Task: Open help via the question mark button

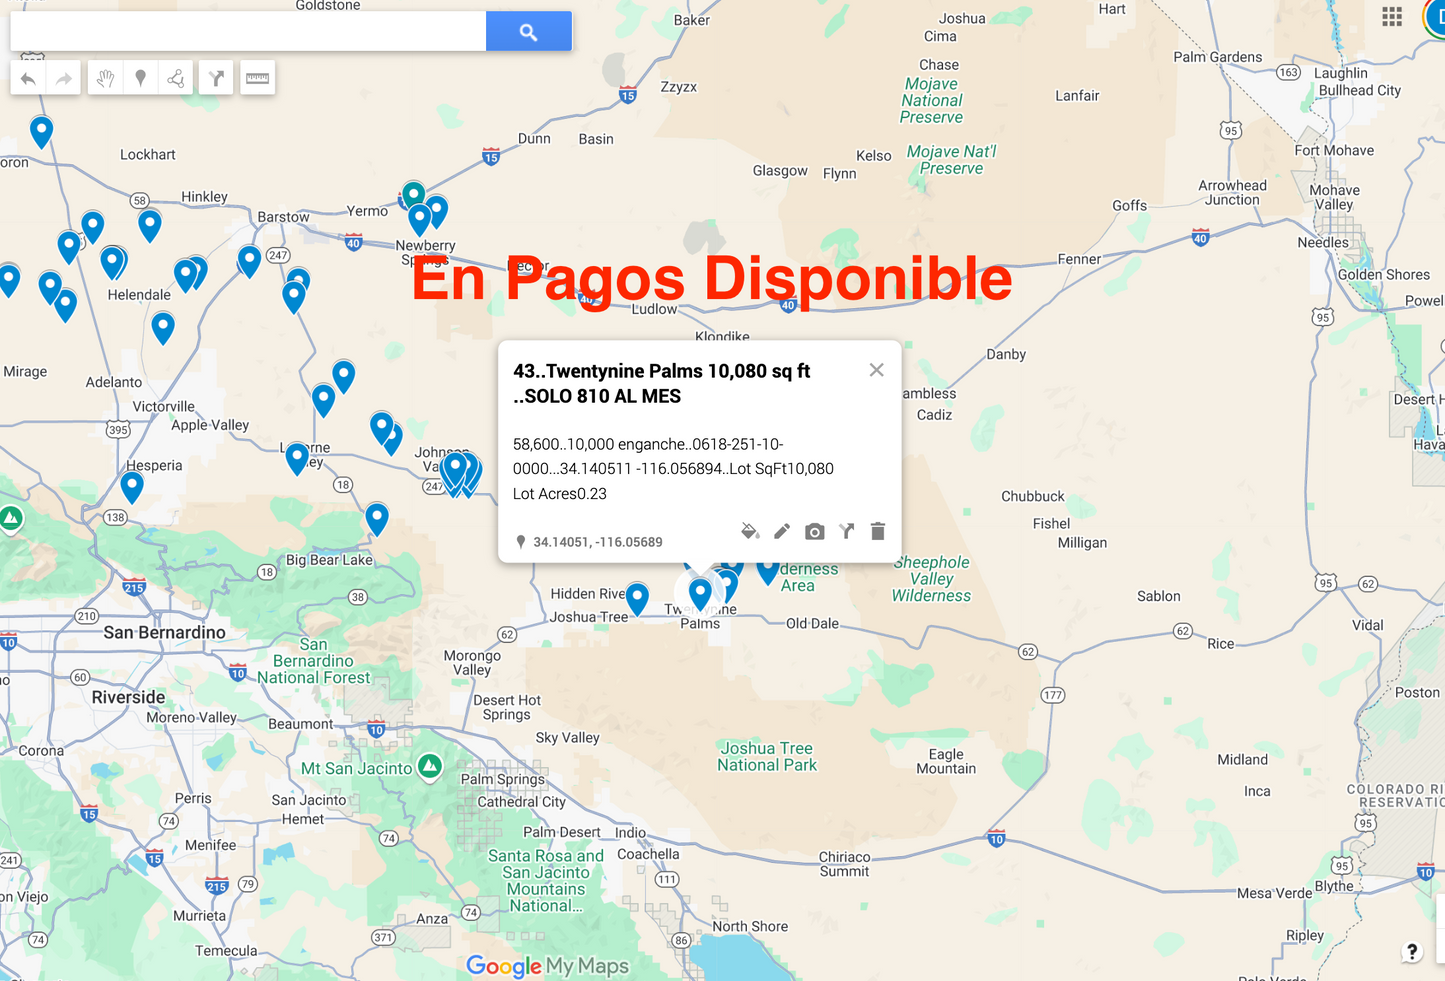Action: (x=1411, y=951)
